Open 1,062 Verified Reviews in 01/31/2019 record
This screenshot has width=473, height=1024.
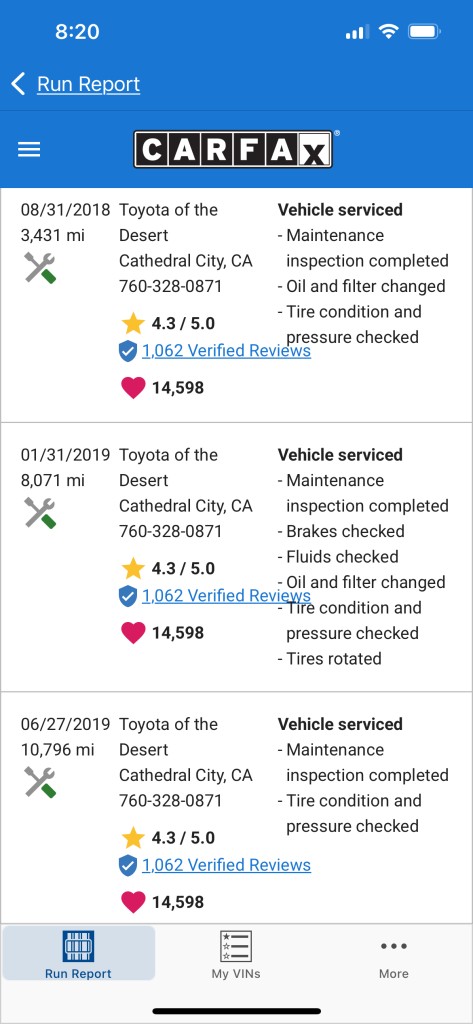pyautogui.click(x=226, y=596)
